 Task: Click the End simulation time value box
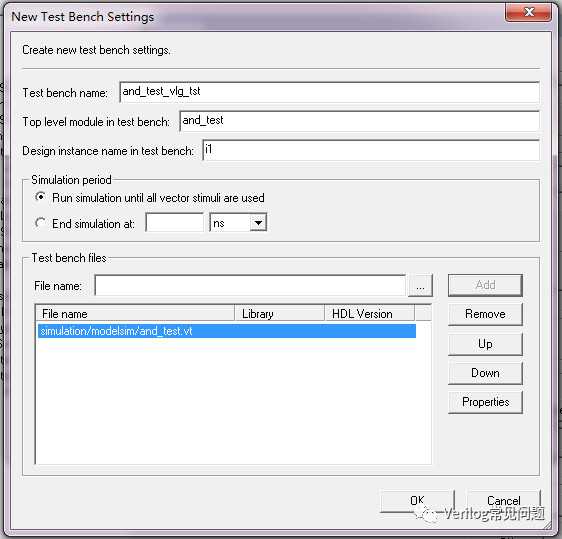175,223
